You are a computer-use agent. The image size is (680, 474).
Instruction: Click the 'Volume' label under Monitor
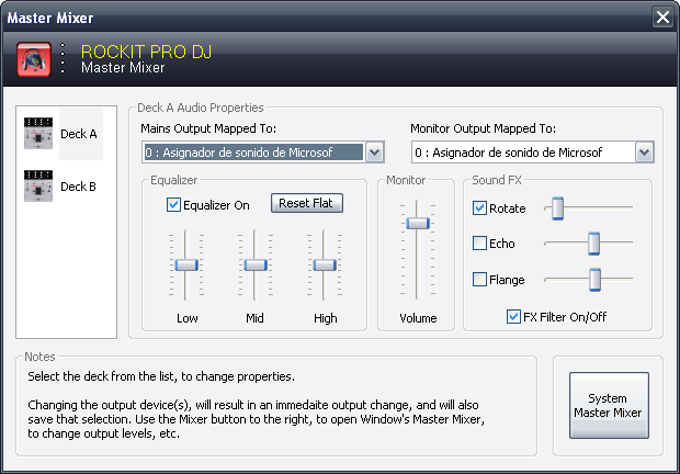pyautogui.click(x=418, y=318)
